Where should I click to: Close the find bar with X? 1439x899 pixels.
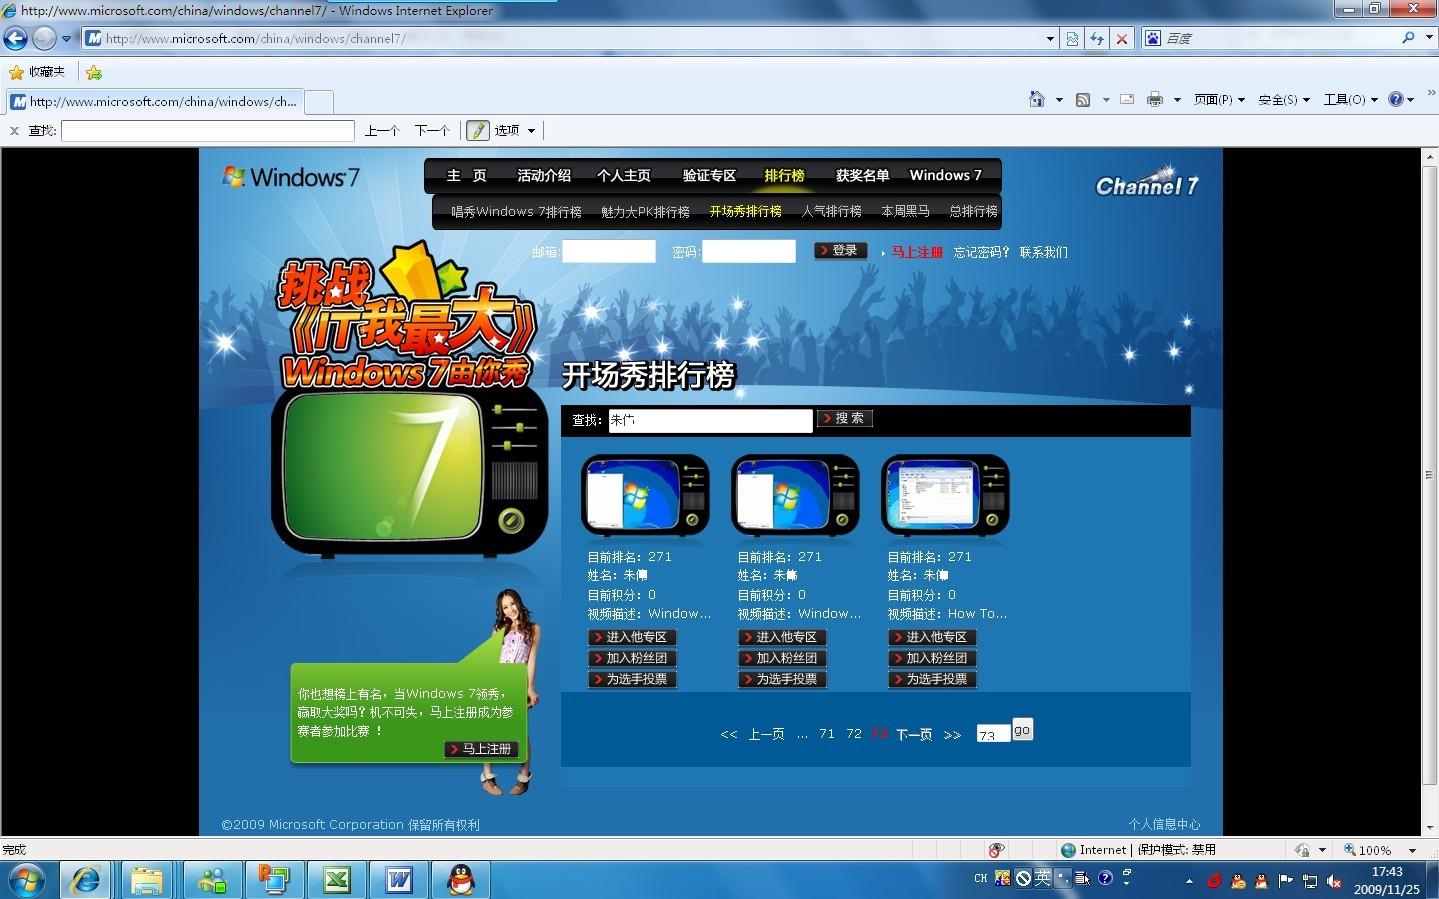(x=14, y=131)
